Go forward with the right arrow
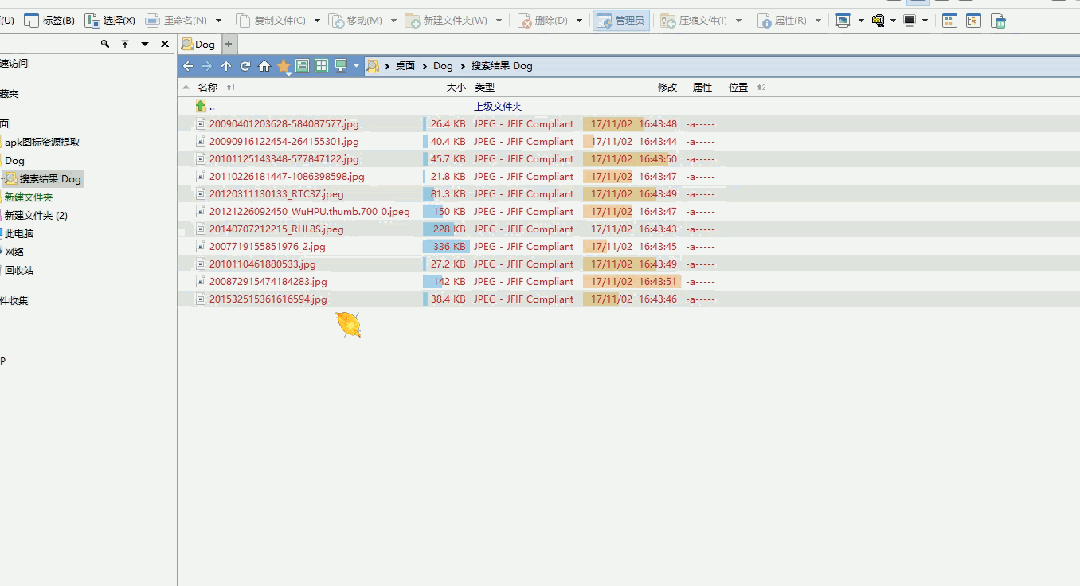This screenshot has height=586, width=1080. coord(207,66)
